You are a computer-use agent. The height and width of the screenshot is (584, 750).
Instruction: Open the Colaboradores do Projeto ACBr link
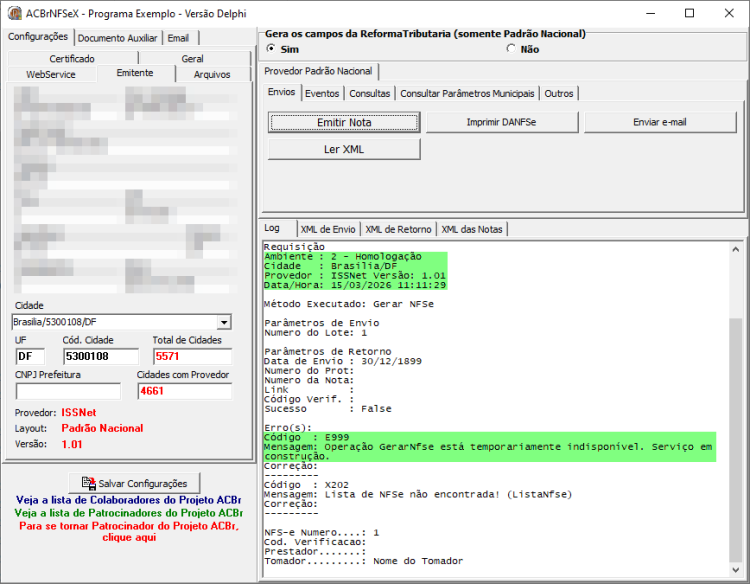point(129,500)
